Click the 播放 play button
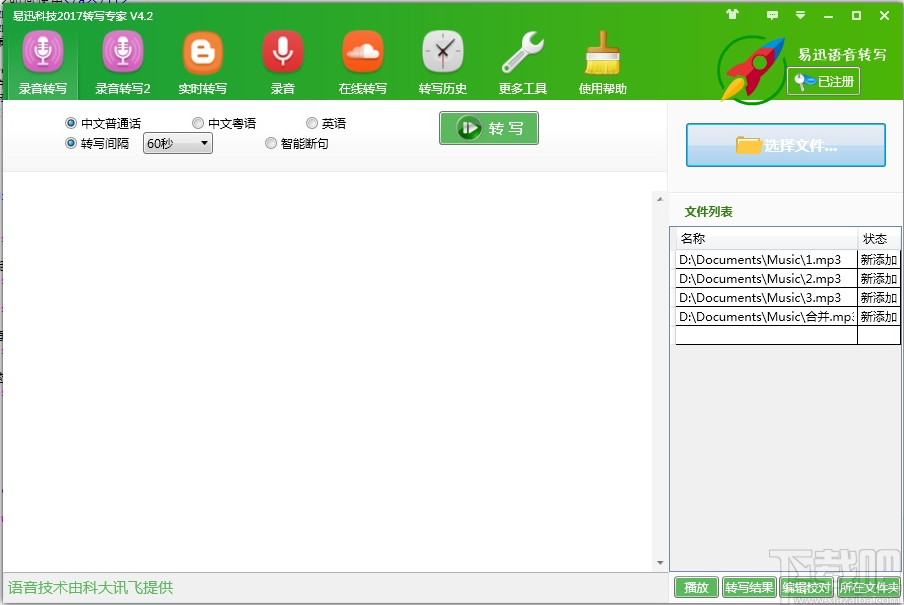Image resolution: width=904 pixels, height=605 pixels. click(x=696, y=587)
